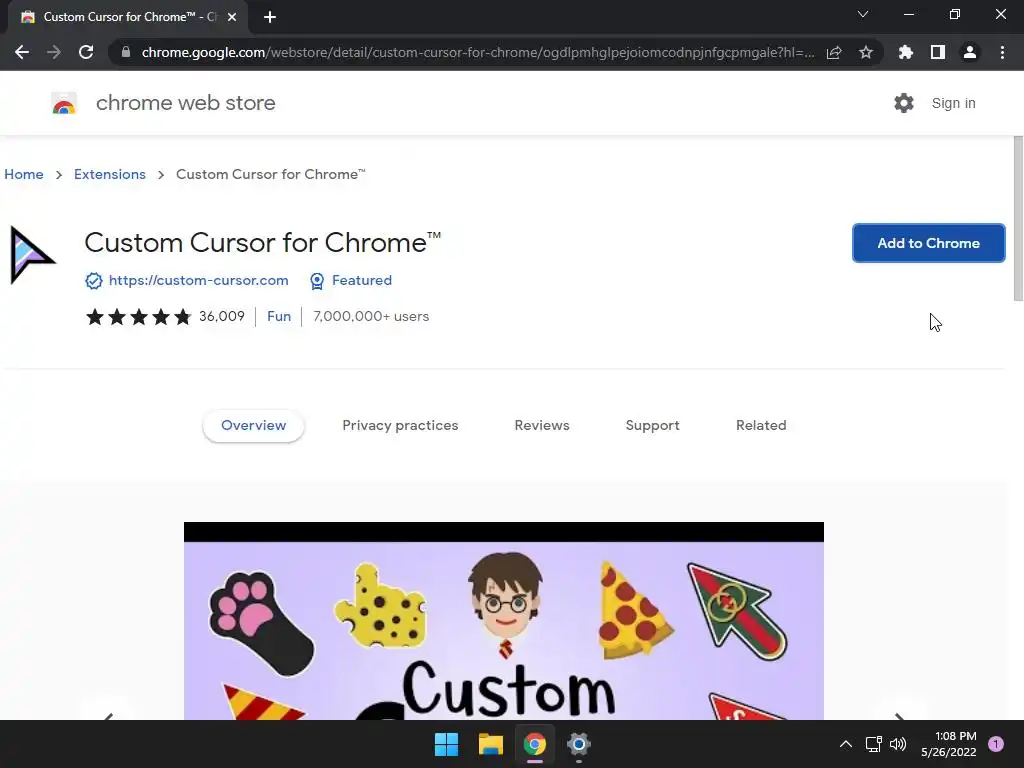Open the Related tab
1024x768 pixels.
point(761,425)
